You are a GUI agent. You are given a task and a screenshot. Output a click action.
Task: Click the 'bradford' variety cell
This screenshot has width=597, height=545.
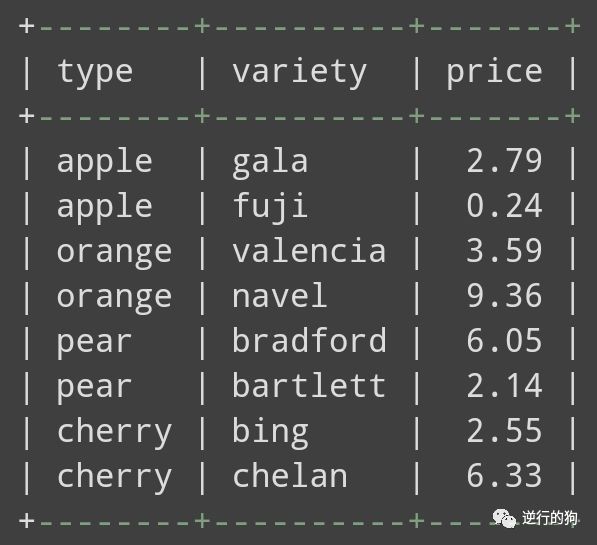(309, 340)
